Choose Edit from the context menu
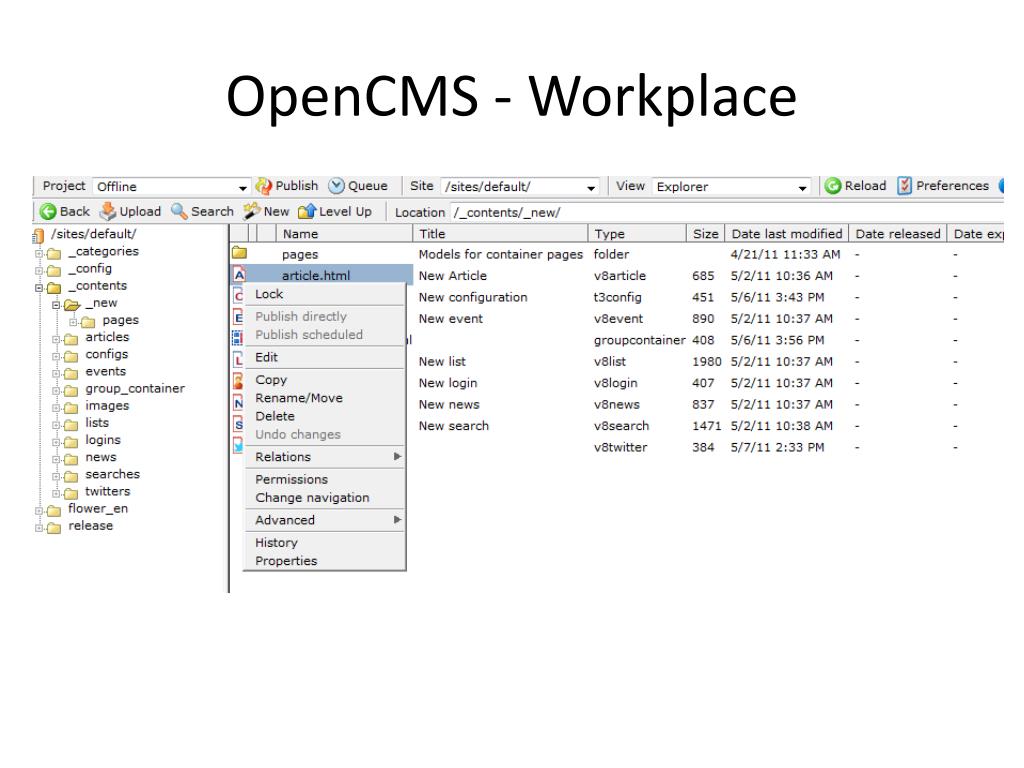 click(x=325, y=358)
